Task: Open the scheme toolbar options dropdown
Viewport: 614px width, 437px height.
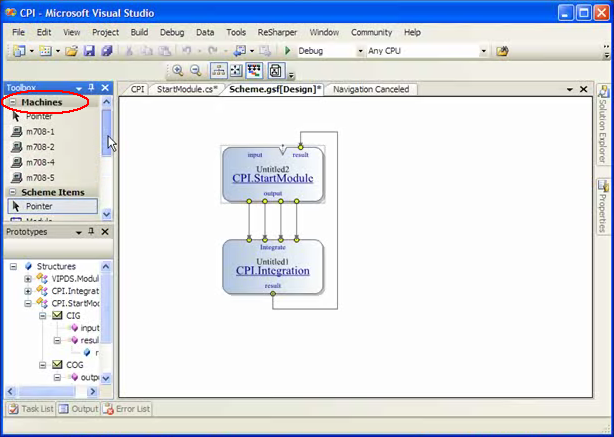Action: 291,75
